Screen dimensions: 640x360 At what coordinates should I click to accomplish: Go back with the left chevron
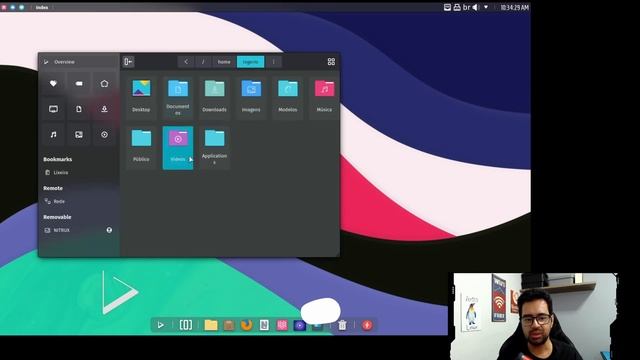(x=186, y=62)
